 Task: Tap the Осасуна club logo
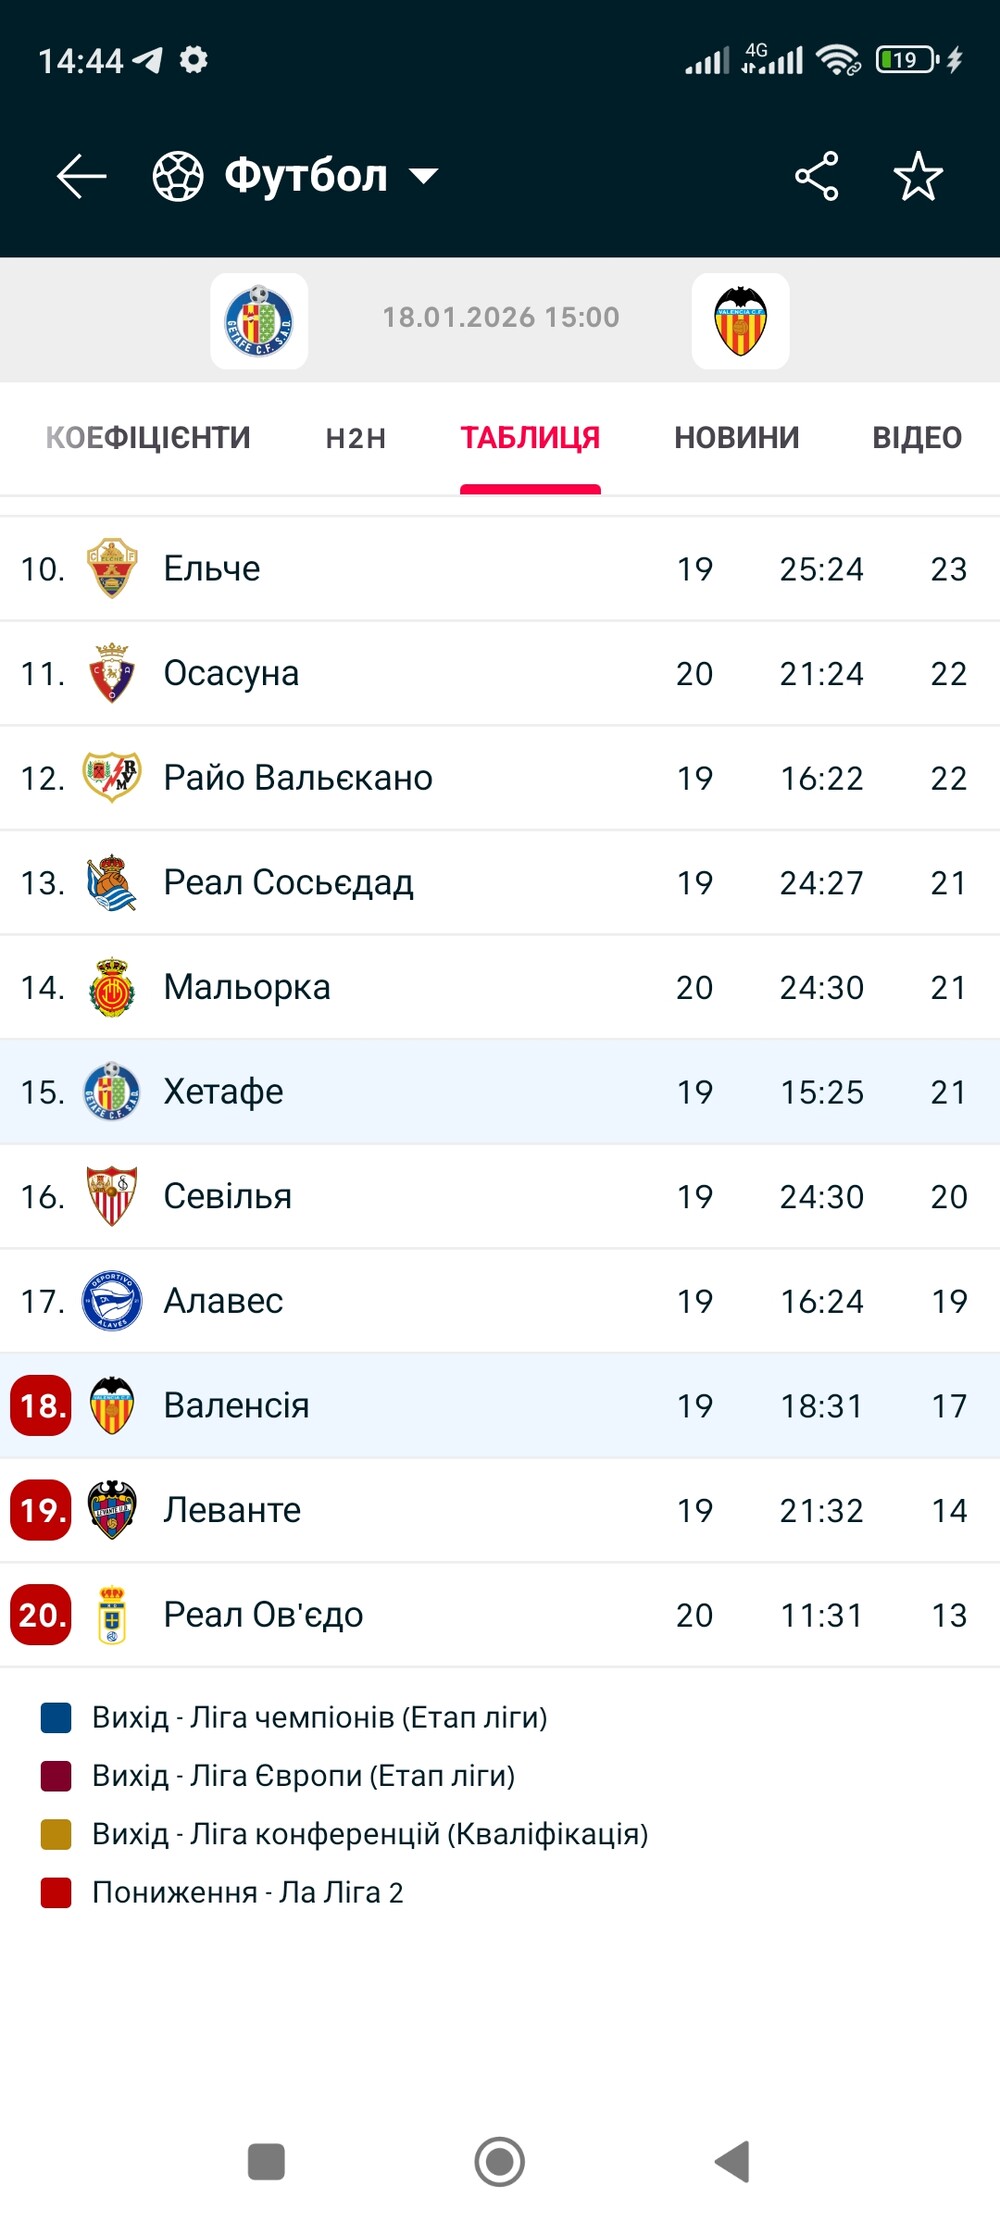112,673
